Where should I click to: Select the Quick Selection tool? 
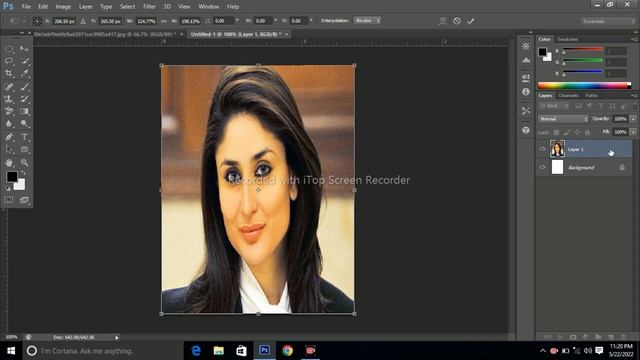coord(24,61)
